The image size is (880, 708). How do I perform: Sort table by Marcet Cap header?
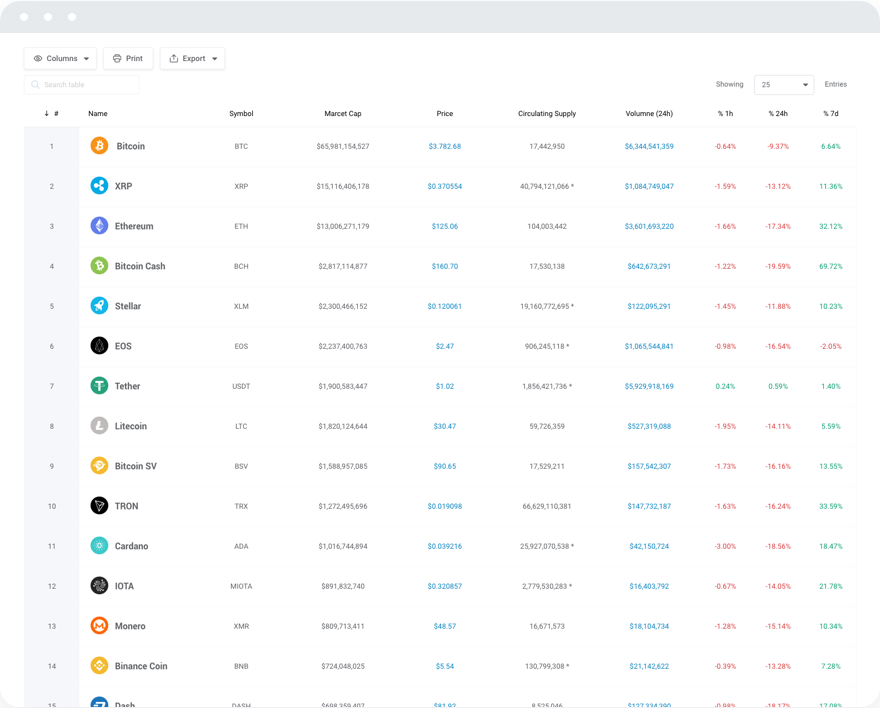click(x=343, y=114)
